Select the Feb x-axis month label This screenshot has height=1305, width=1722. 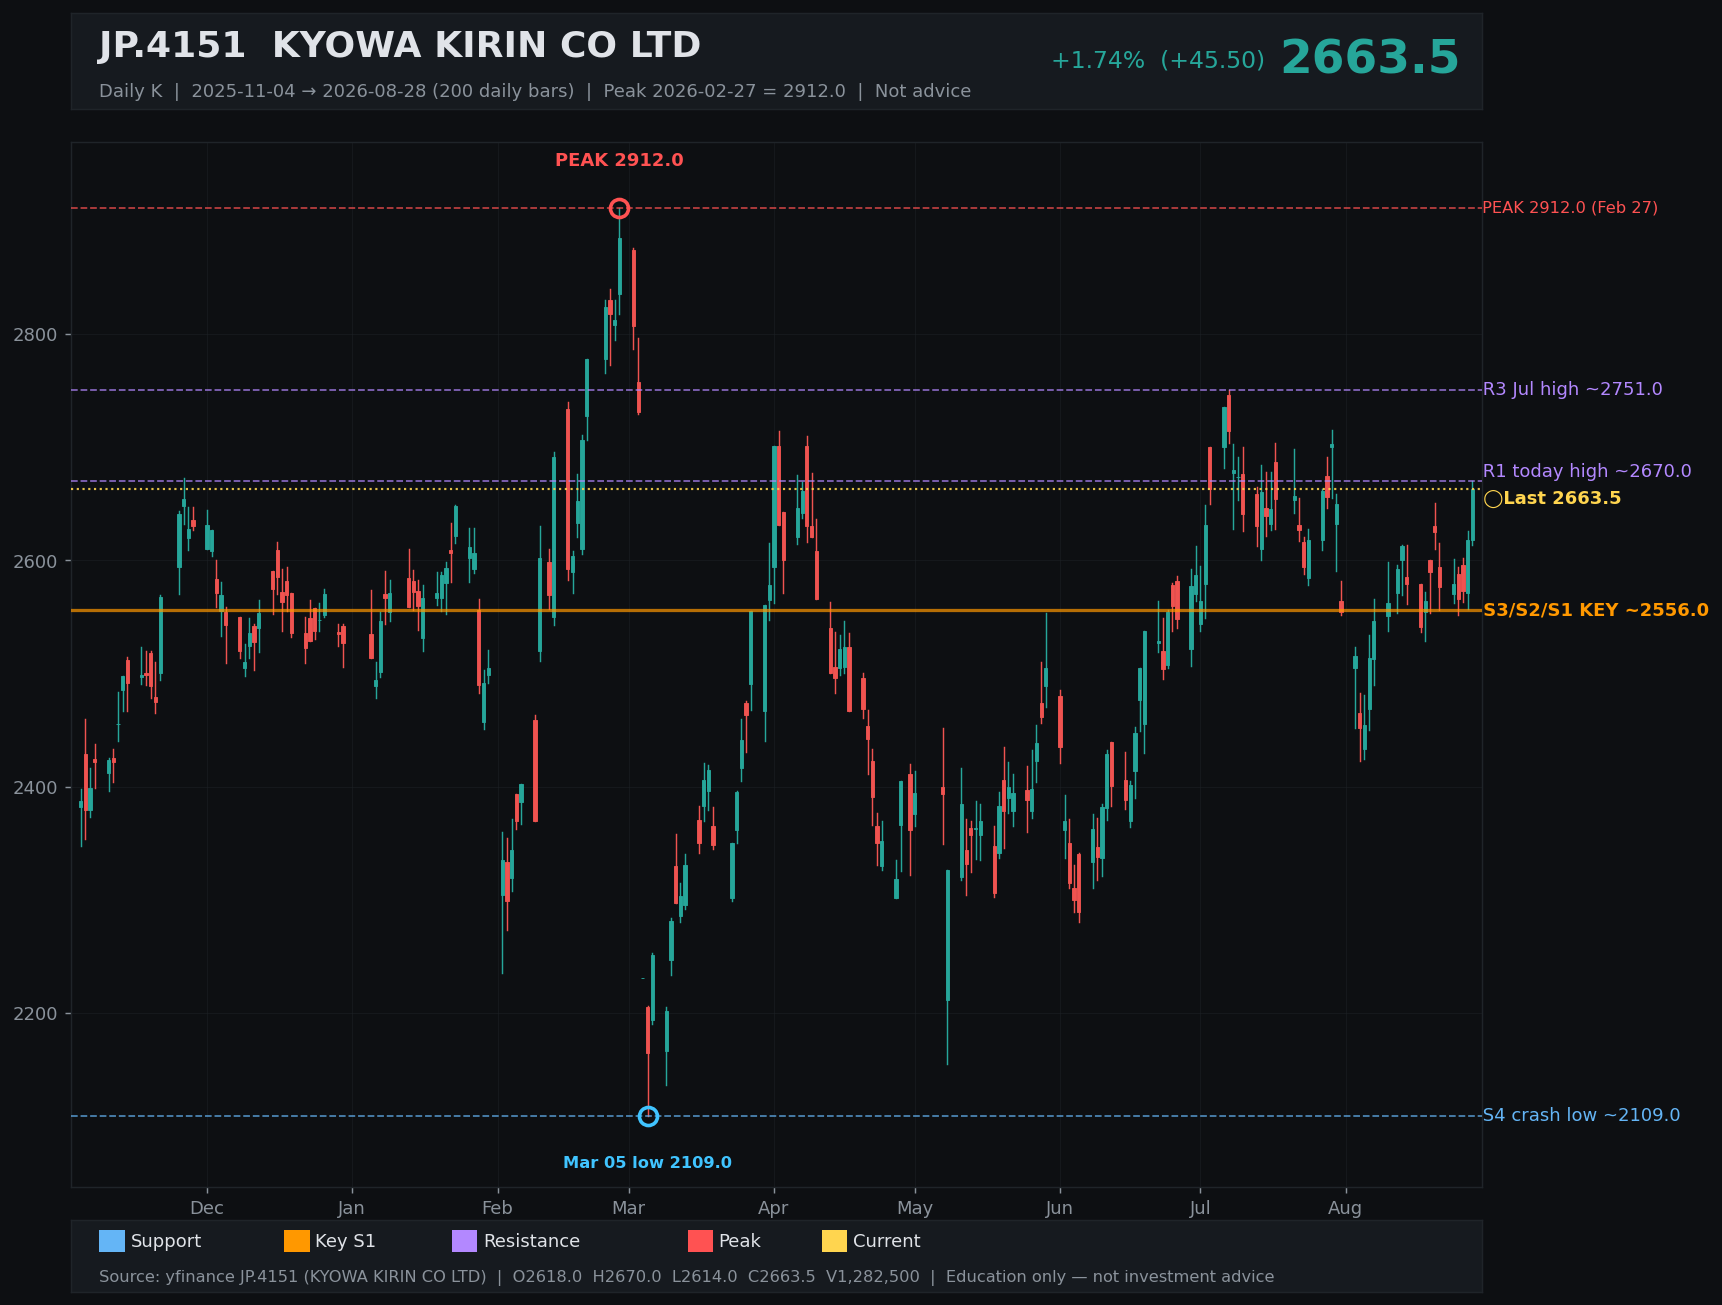(497, 1208)
